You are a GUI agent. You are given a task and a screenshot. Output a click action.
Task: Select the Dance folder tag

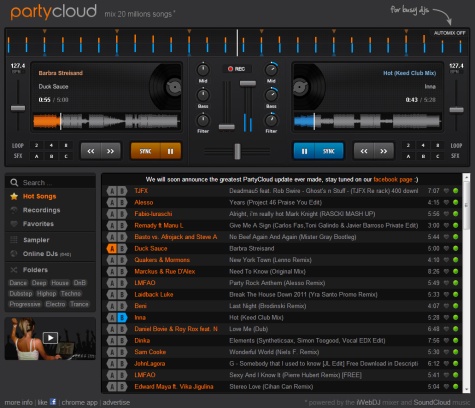tap(18, 283)
